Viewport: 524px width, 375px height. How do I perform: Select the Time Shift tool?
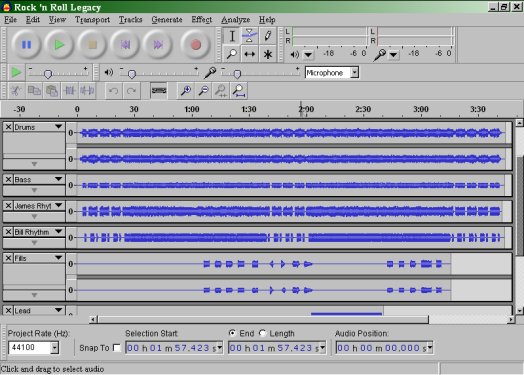tap(250, 54)
